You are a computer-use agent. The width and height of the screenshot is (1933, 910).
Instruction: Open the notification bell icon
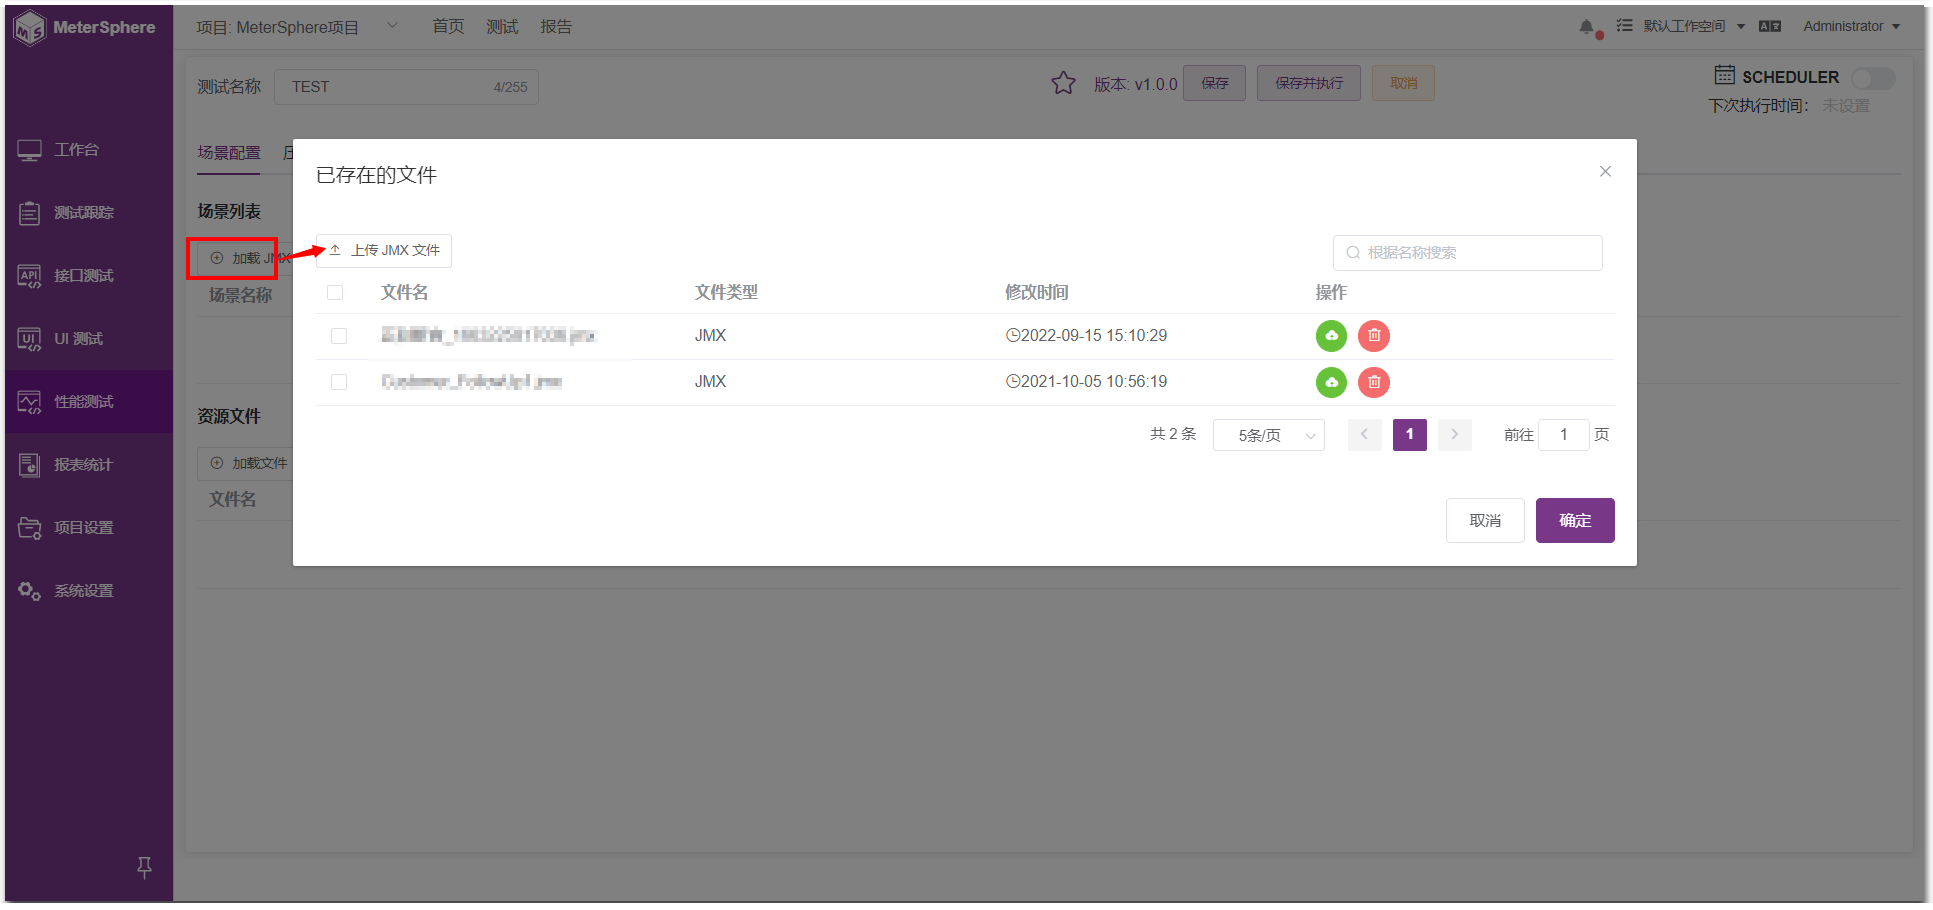[1587, 27]
